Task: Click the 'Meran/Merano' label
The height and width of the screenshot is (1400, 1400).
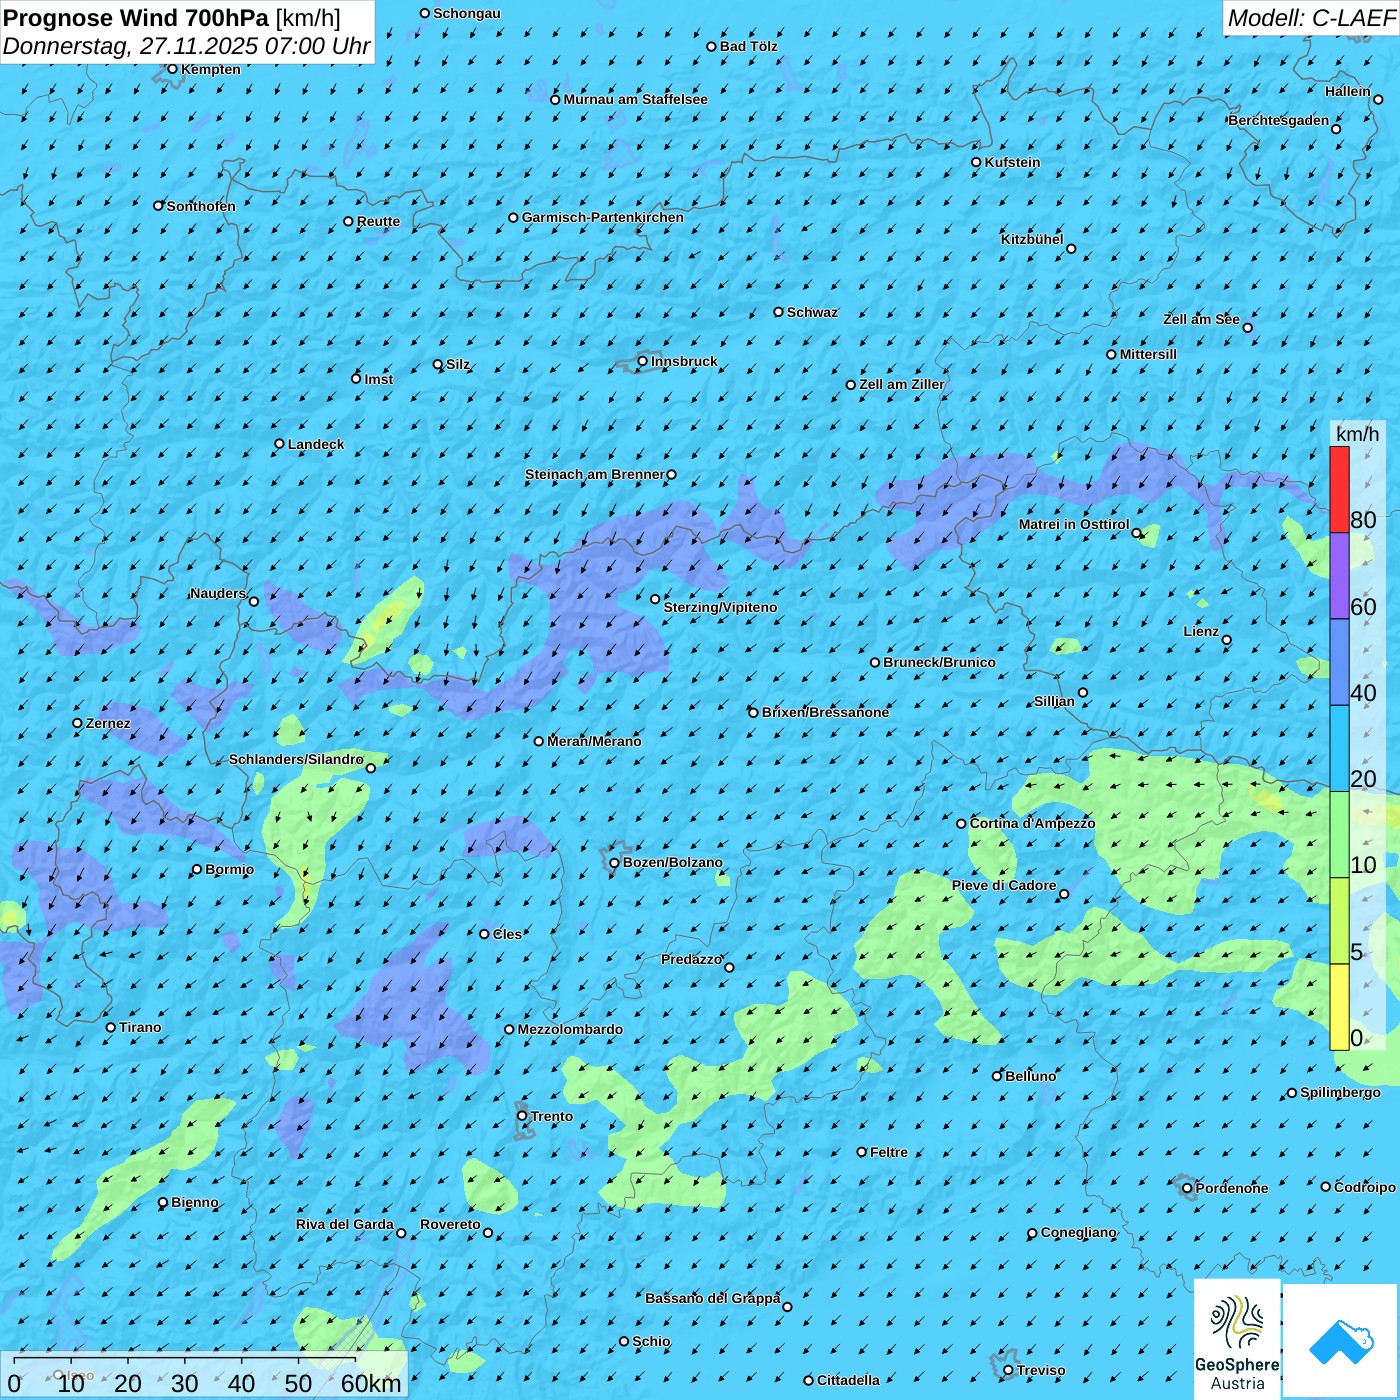Action: tap(594, 741)
